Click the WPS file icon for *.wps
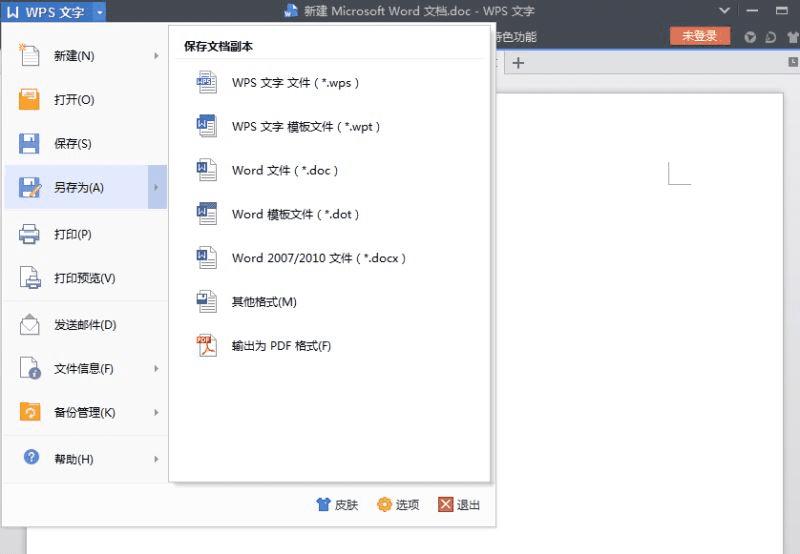 pyautogui.click(x=207, y=82)
